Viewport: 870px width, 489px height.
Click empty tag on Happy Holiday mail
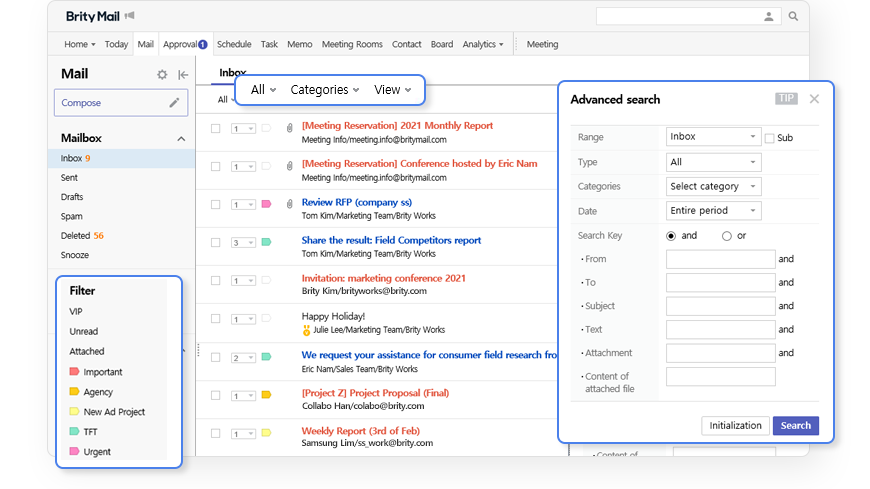pyautogui.click(x=266, y=318)
